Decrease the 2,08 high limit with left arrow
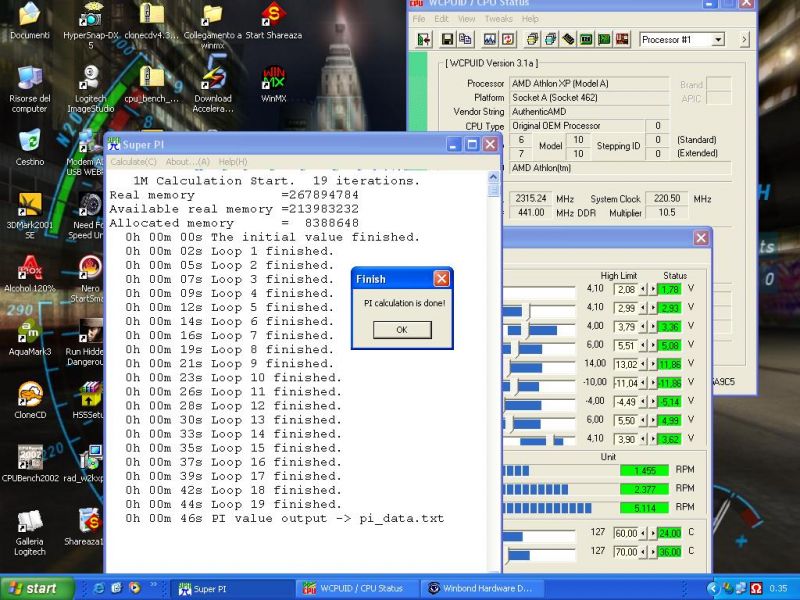Screen dimensions: 800x600 (643, 290)
